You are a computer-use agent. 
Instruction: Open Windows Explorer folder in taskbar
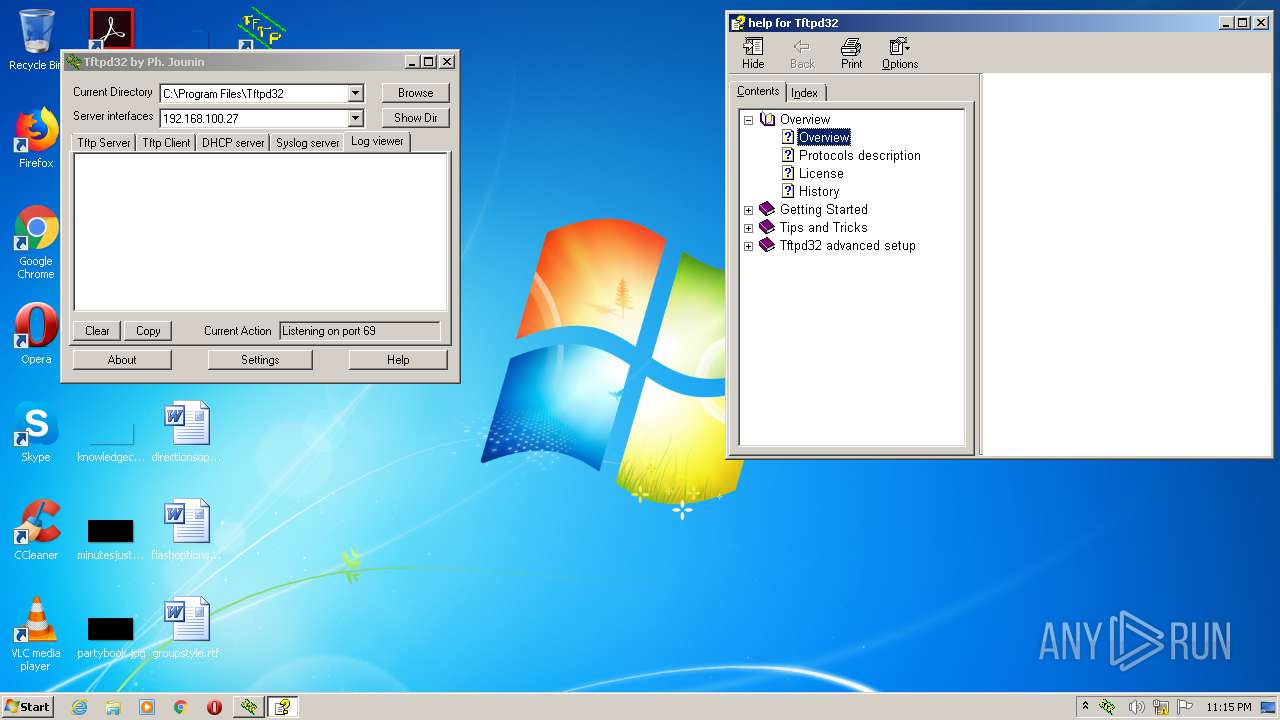pos(113,707)
